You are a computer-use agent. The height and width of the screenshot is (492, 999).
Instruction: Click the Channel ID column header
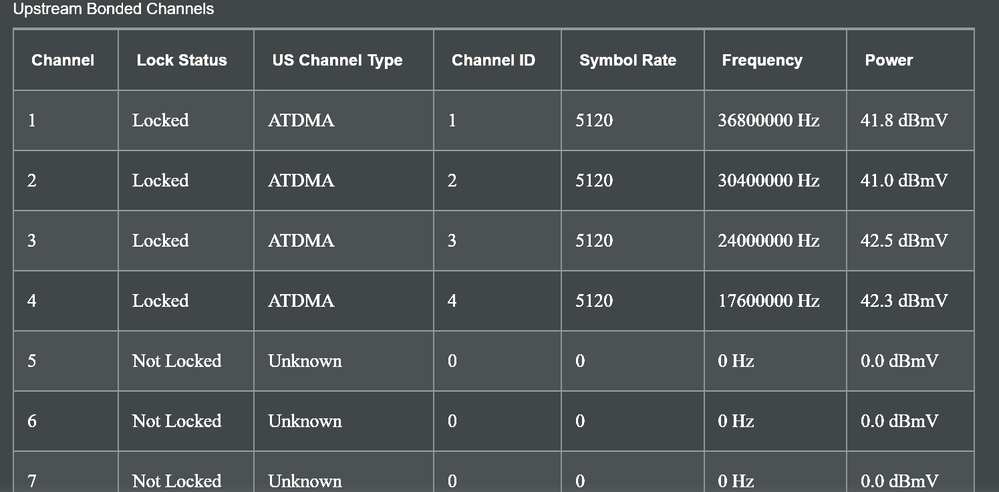click(x=493, y=60)
